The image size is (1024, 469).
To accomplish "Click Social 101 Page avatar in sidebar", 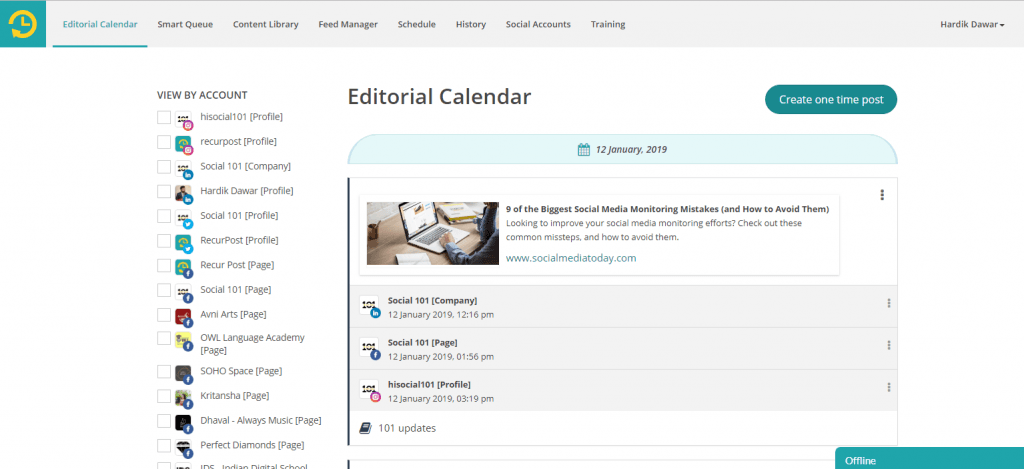I will (x=184, y=292).
